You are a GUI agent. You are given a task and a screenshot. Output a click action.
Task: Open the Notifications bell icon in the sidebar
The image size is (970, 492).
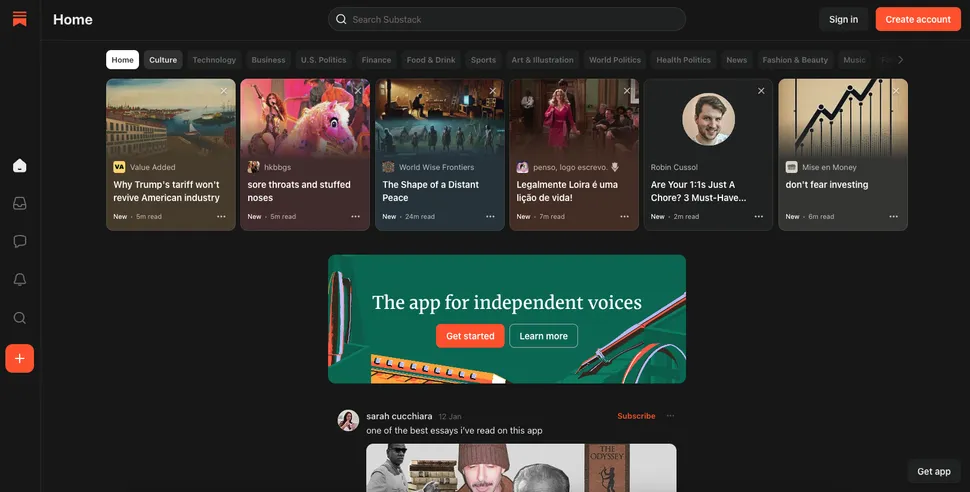[x=19, y=280]
